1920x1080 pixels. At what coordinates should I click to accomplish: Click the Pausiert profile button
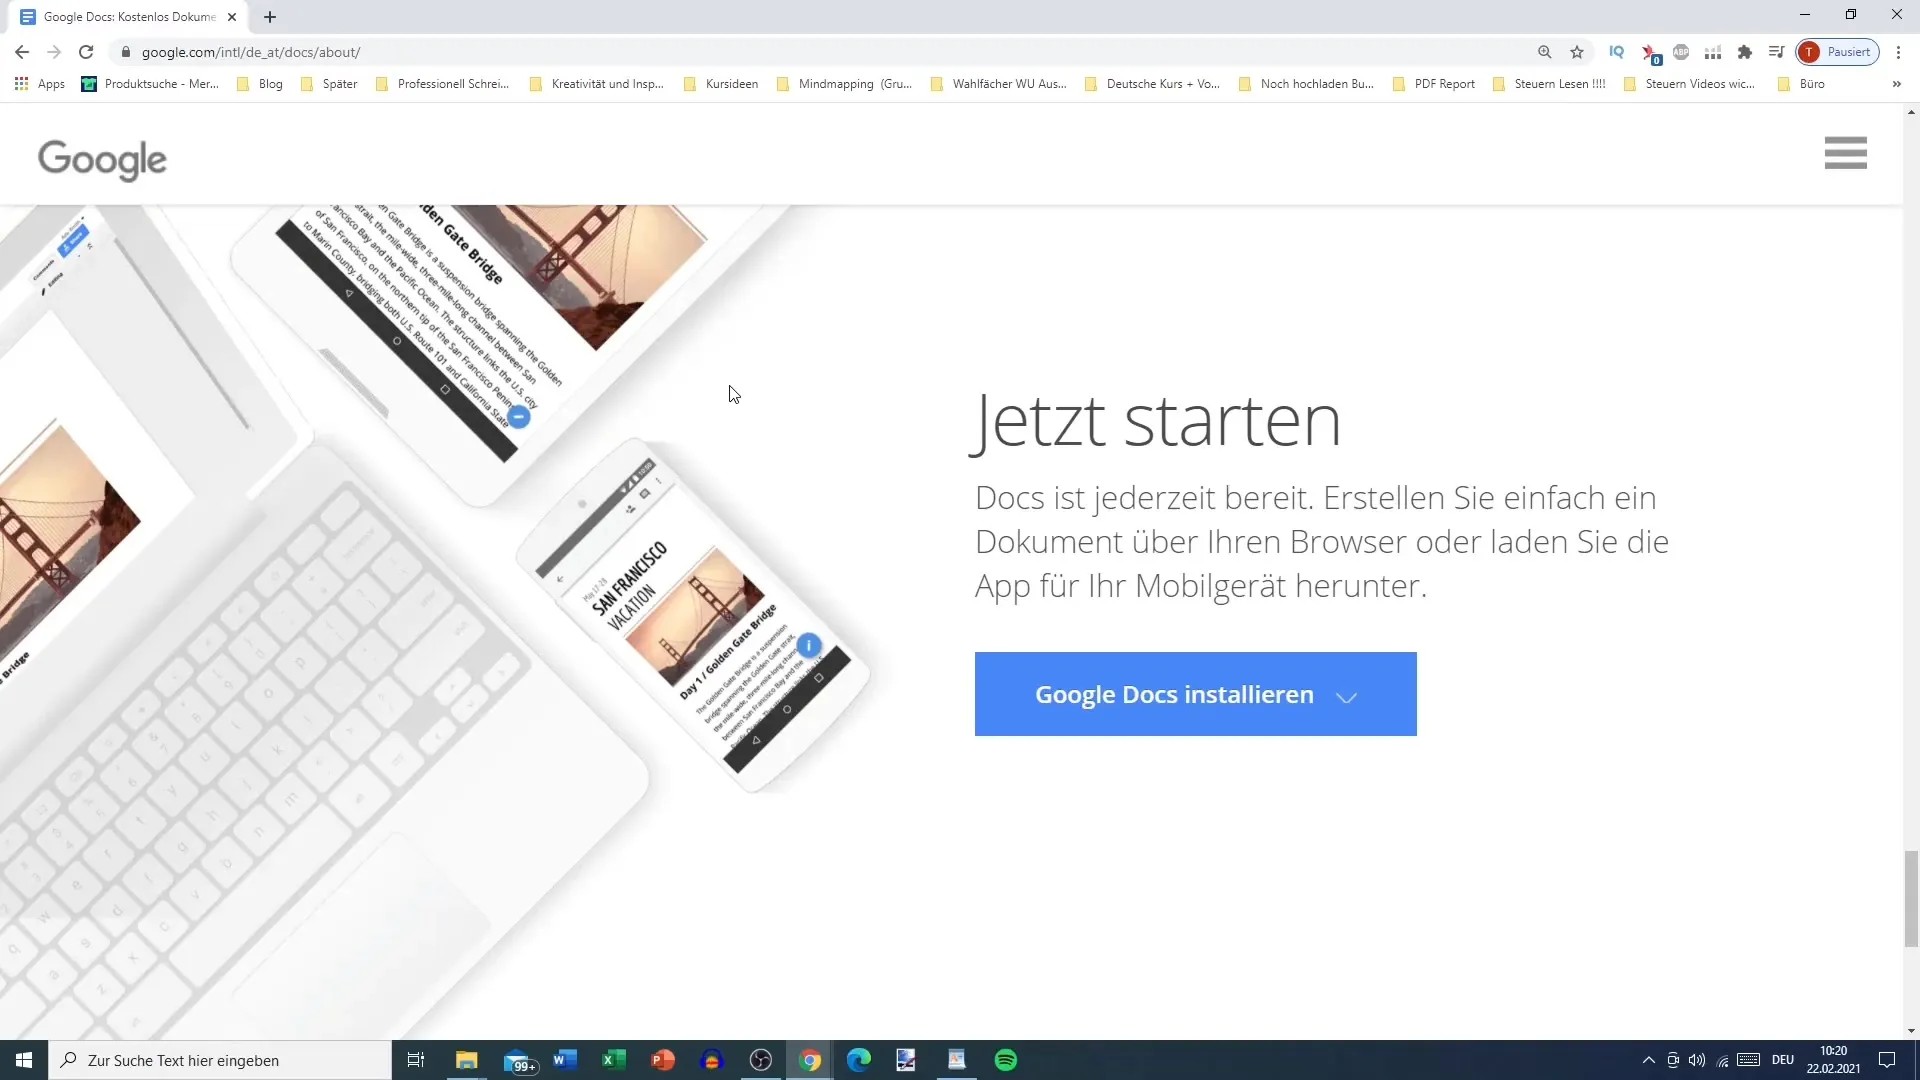pyautogui.click(x=1838, y=52)
